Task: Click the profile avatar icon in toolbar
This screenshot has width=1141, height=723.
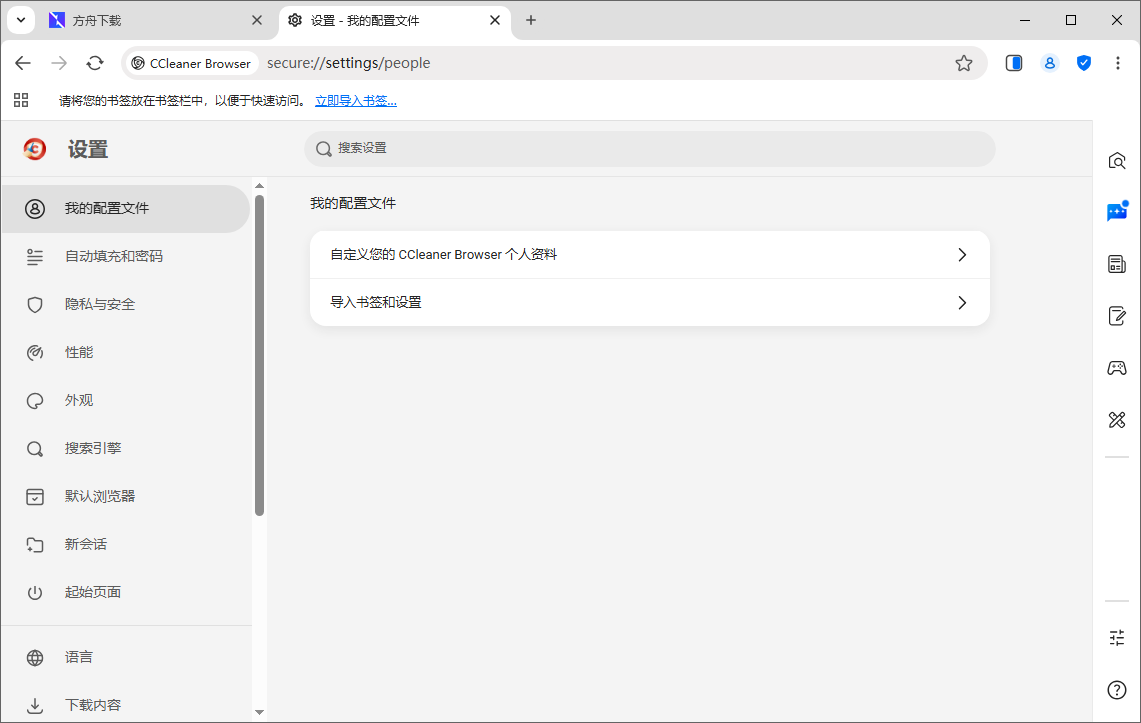Action: (1049, 62)
